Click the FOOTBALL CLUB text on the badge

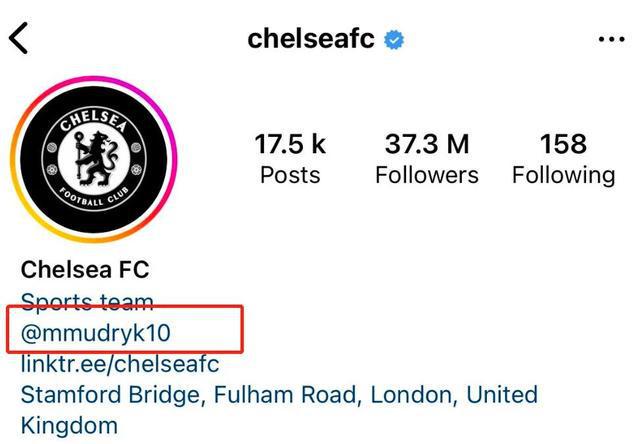click(x=93, y=196)
